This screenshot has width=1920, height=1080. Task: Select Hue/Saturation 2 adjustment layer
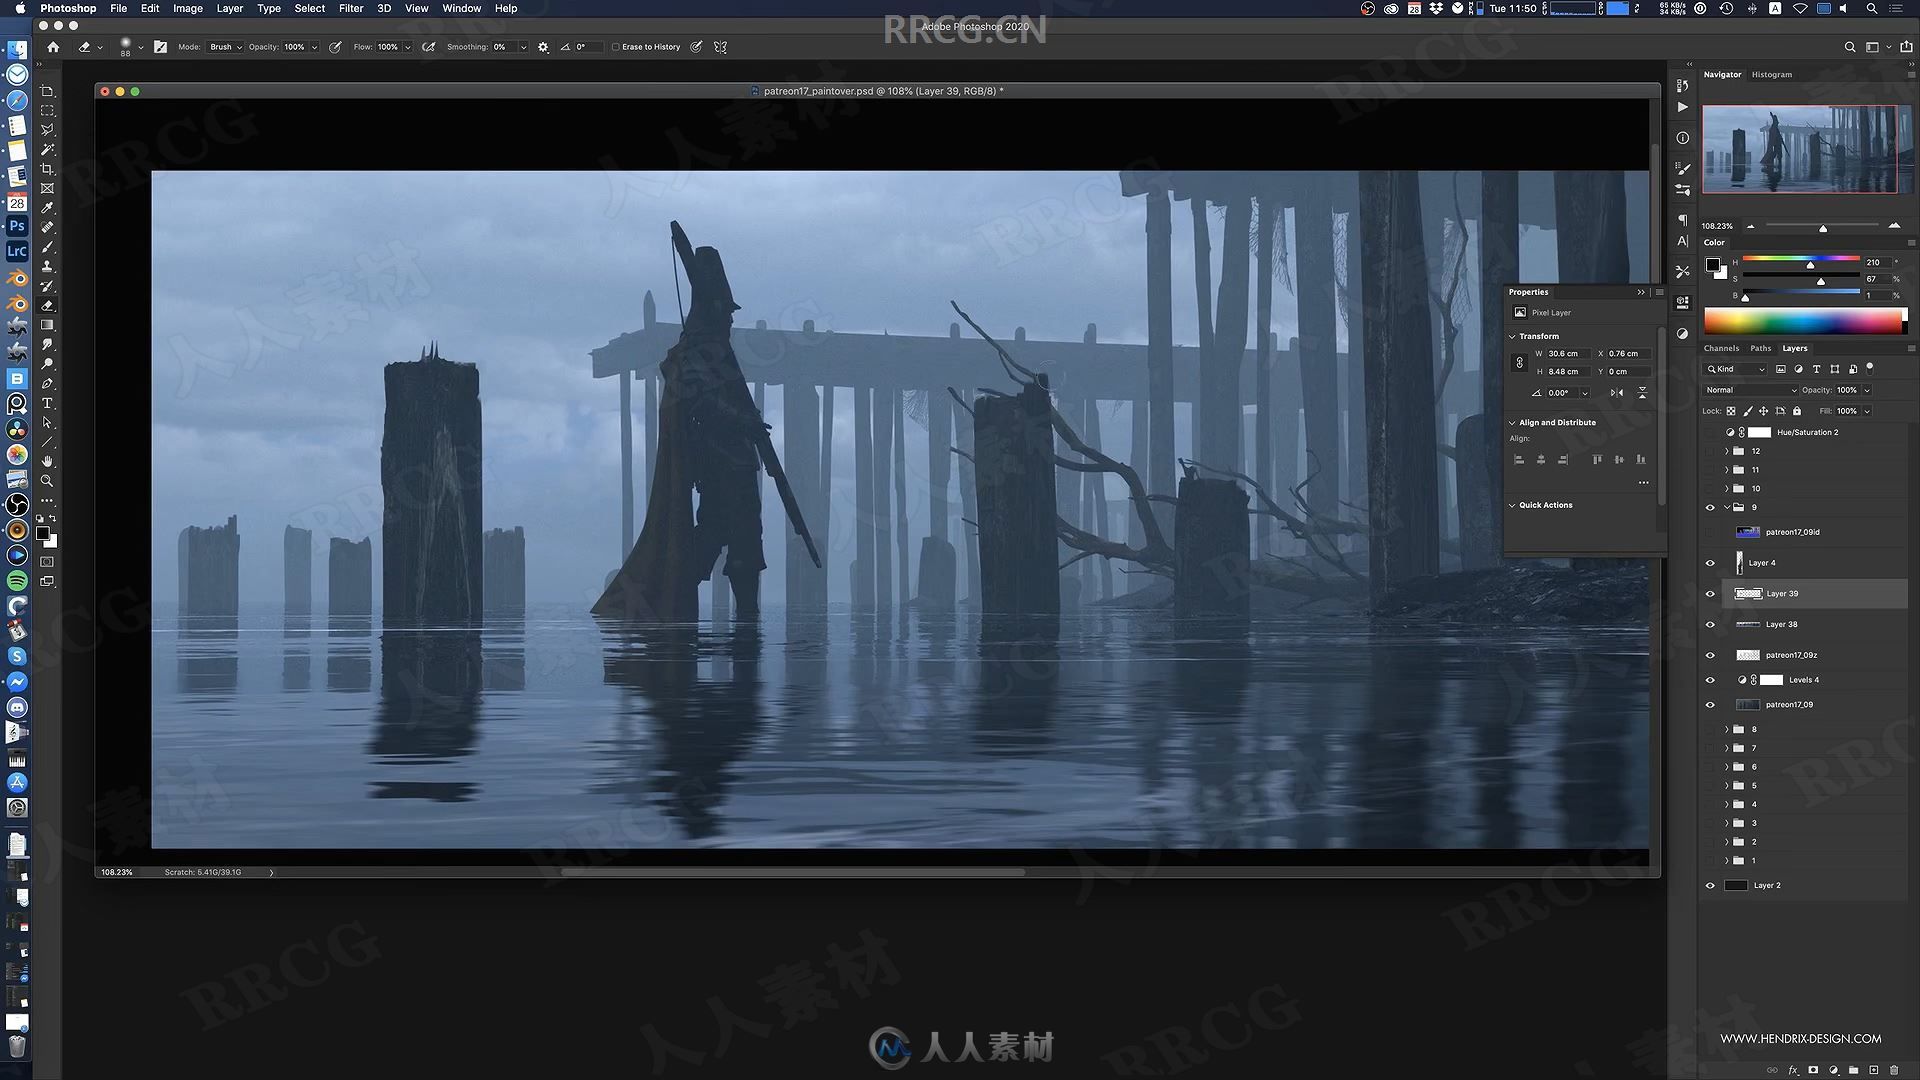[x=1812, y=433]
